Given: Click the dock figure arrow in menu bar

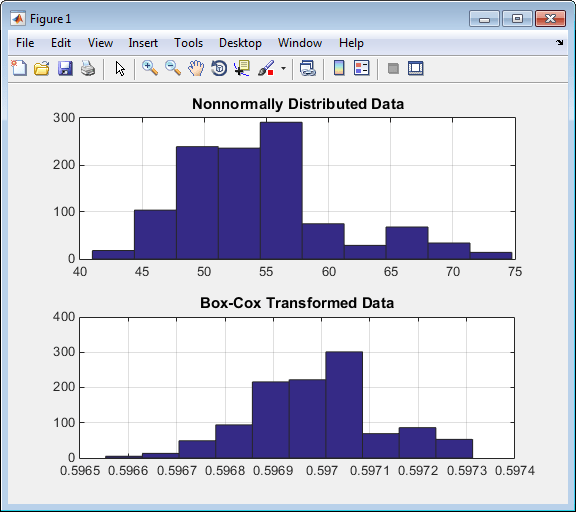Looking at the screenshot, I should click(x=559, y=43).
